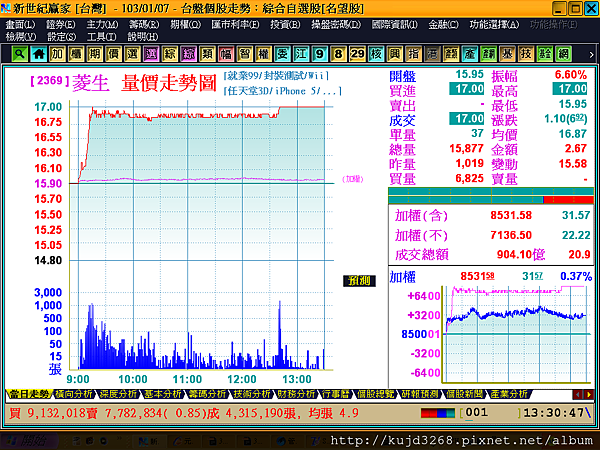Open the 期權(O) menu
Image resolution: width=600 pixels, height=450 pixels.
tap(185, 24)
